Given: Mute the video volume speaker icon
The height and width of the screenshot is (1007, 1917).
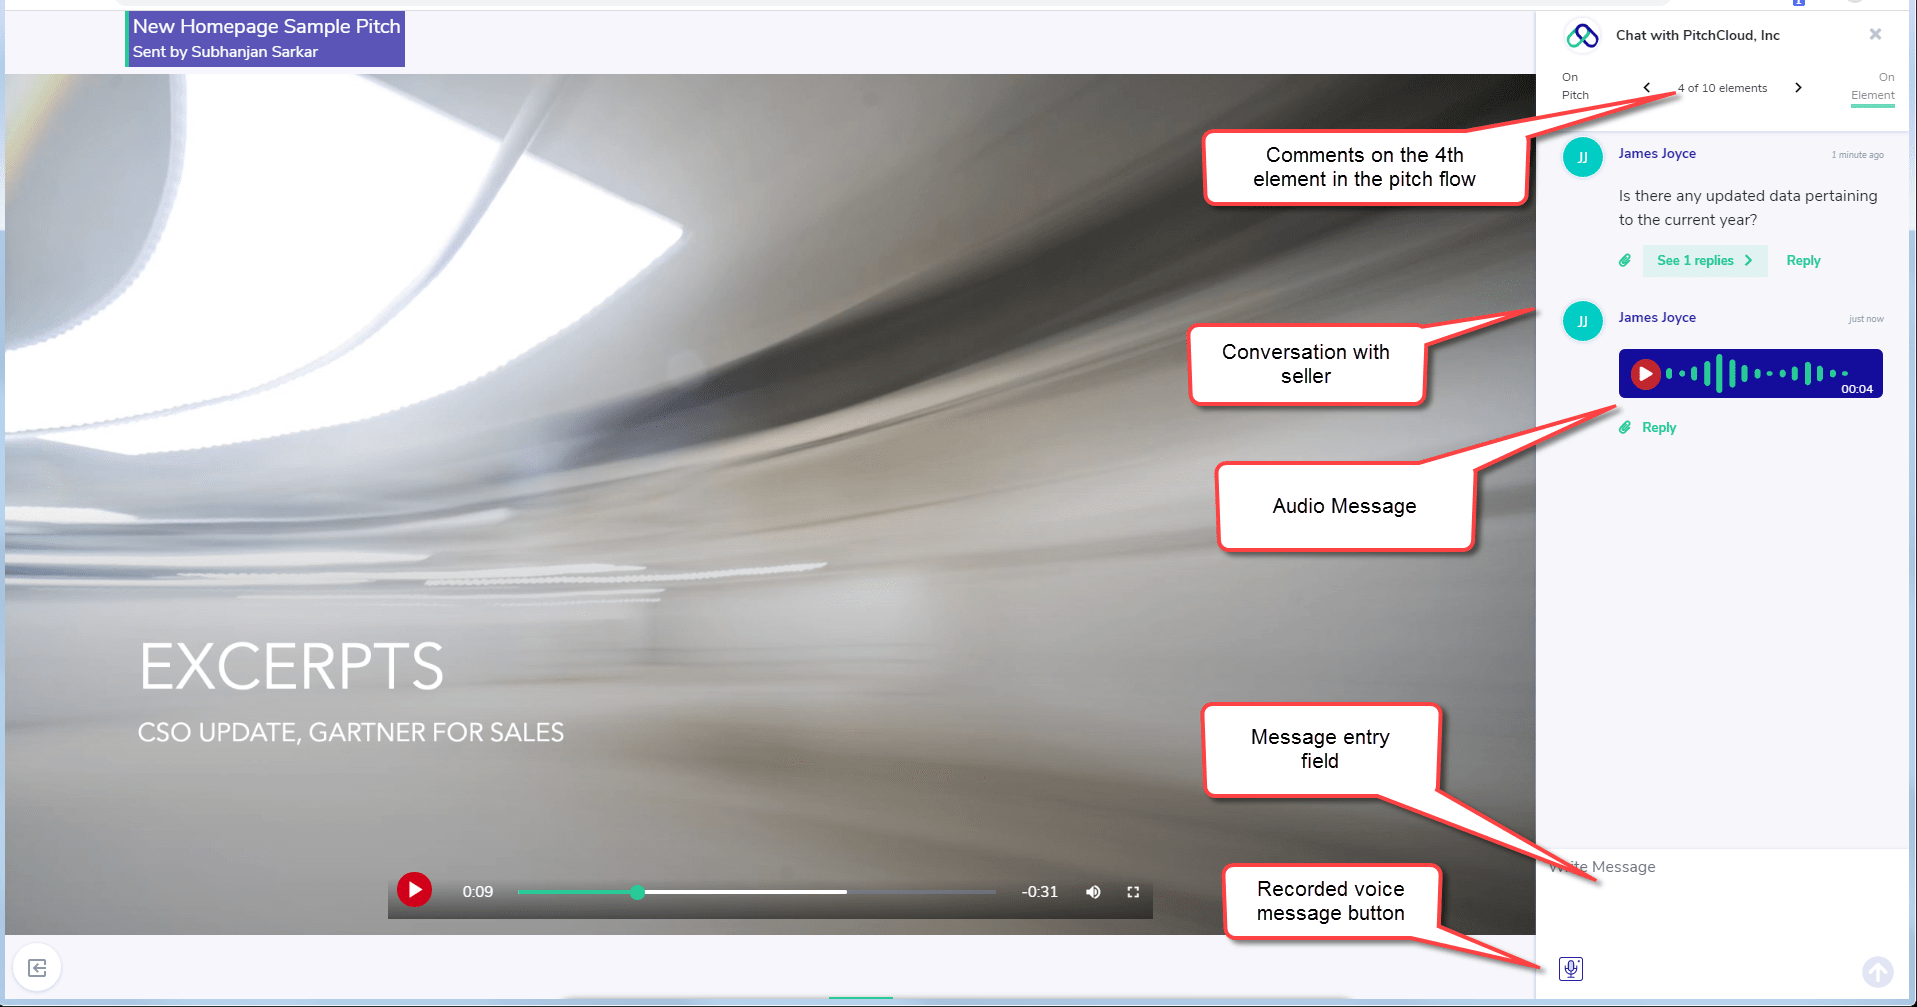Looking at the screenshot, I should pos(1093,892).
